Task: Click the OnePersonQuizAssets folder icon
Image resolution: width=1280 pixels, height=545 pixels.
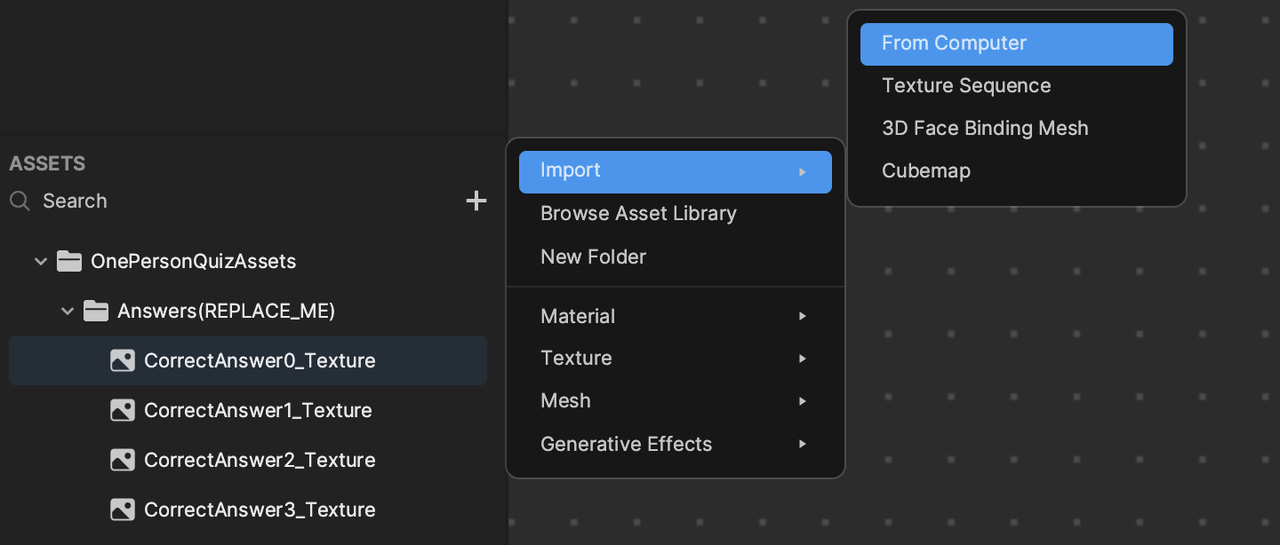Action: point(69,261)
